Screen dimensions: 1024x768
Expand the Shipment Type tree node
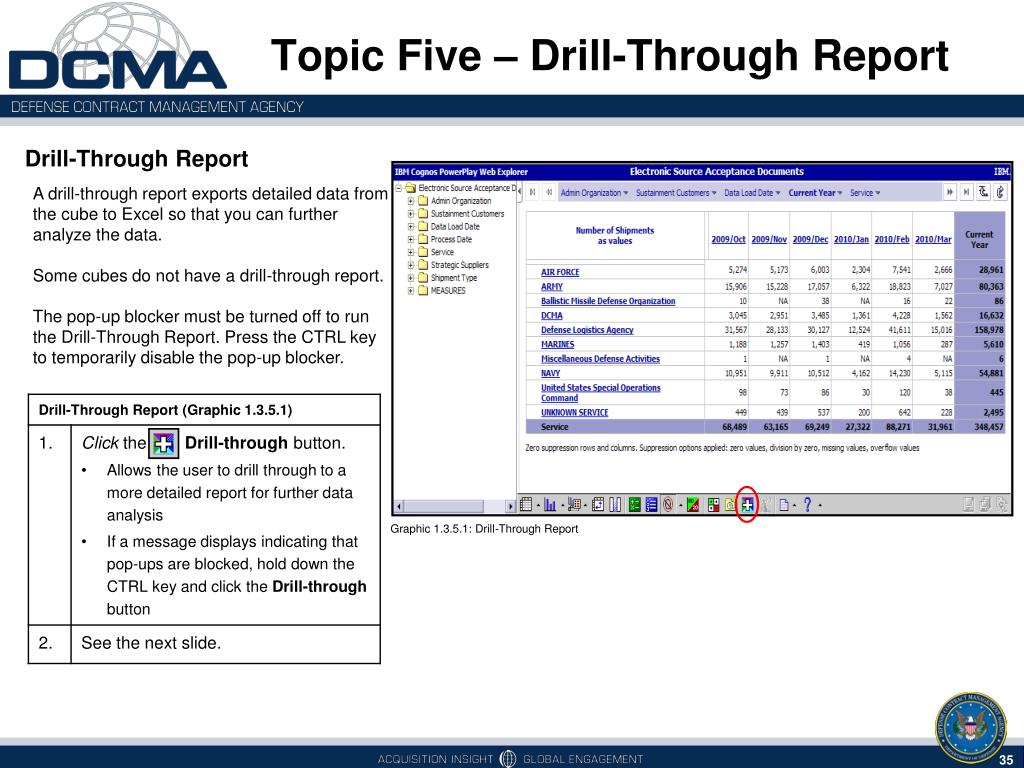[411, 278]
